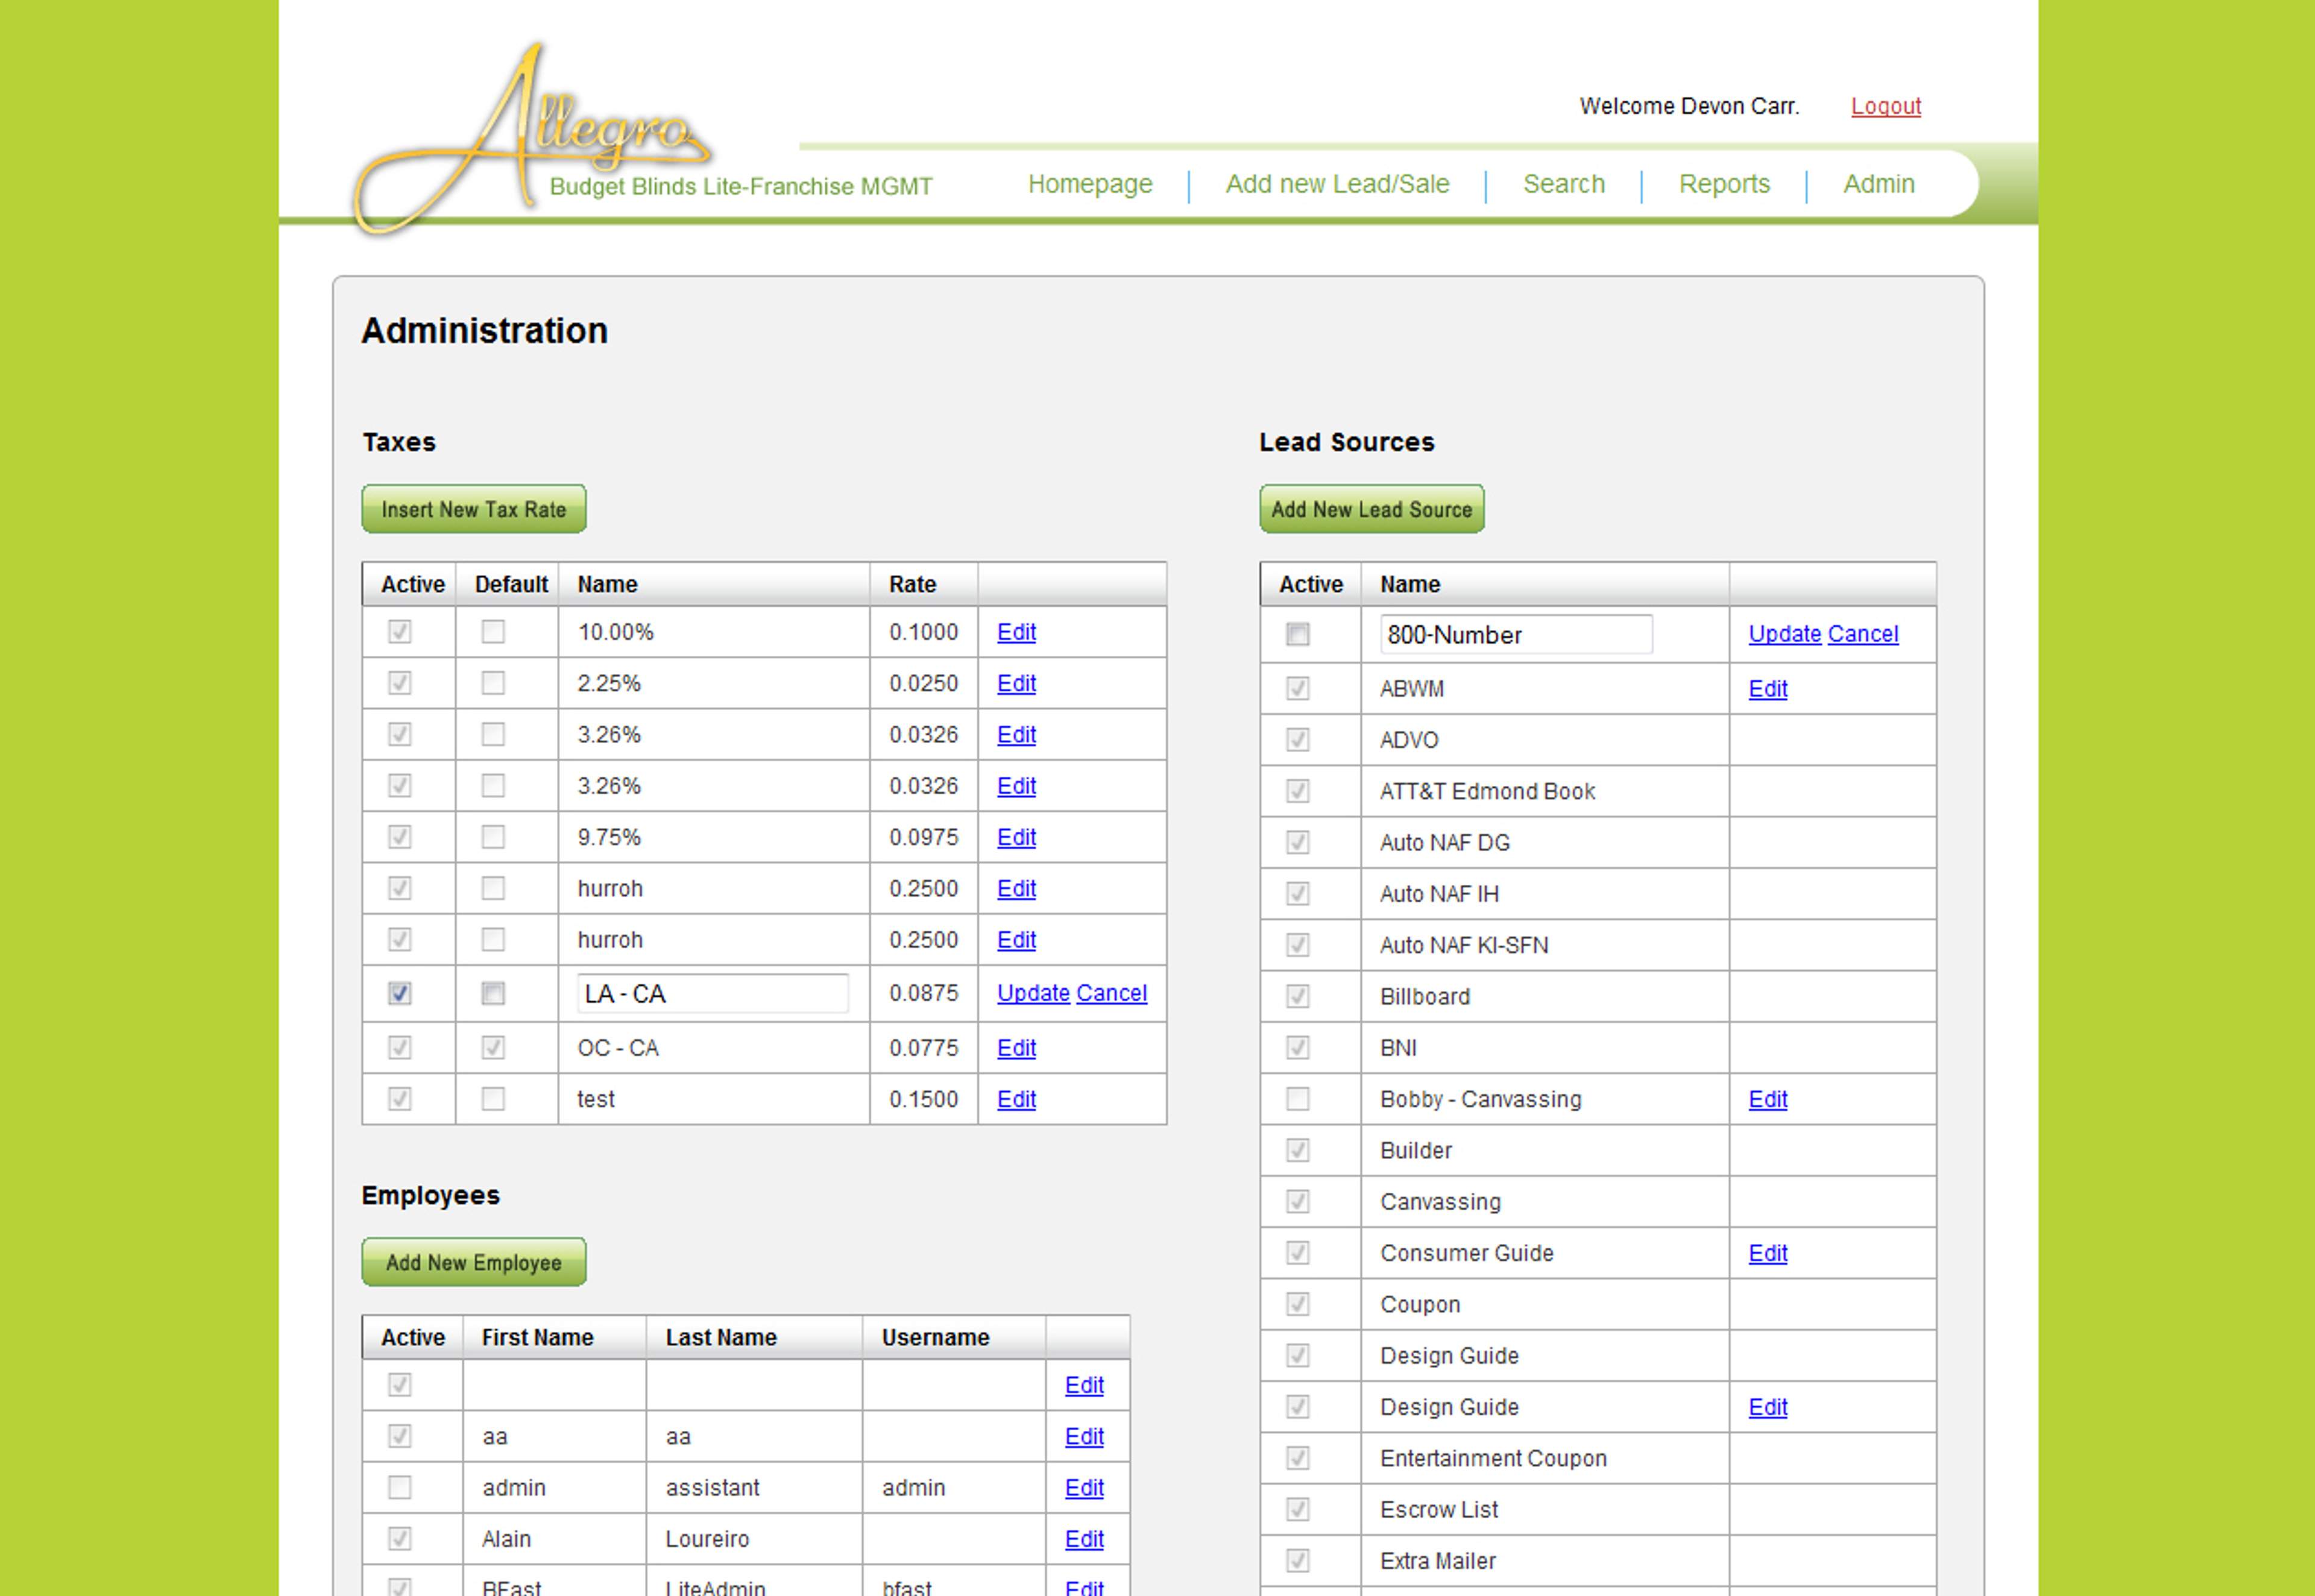This screenshot has height=1596, width=2315.
Task: Toggle Default checkbox for LA - CA tax
Action: point(493,993)
